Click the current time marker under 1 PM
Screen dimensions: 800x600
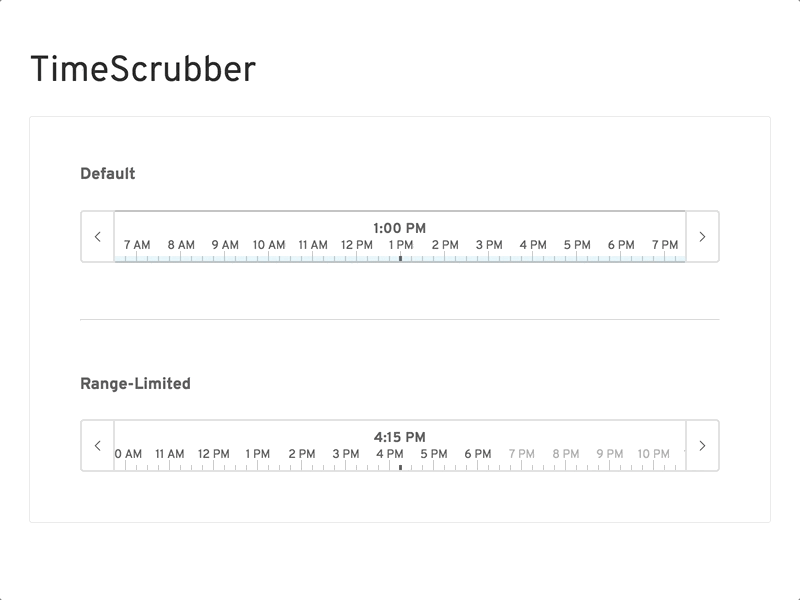[x=401, y=258]
